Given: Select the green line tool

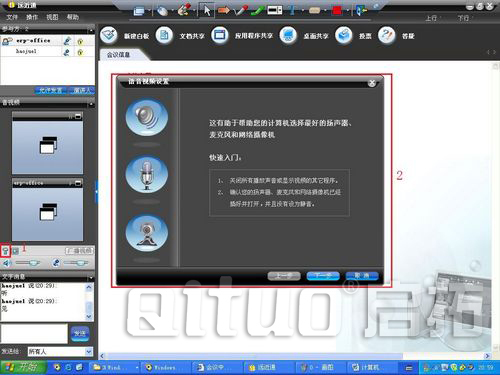Looking at the screenshot, I should (257, 10).
